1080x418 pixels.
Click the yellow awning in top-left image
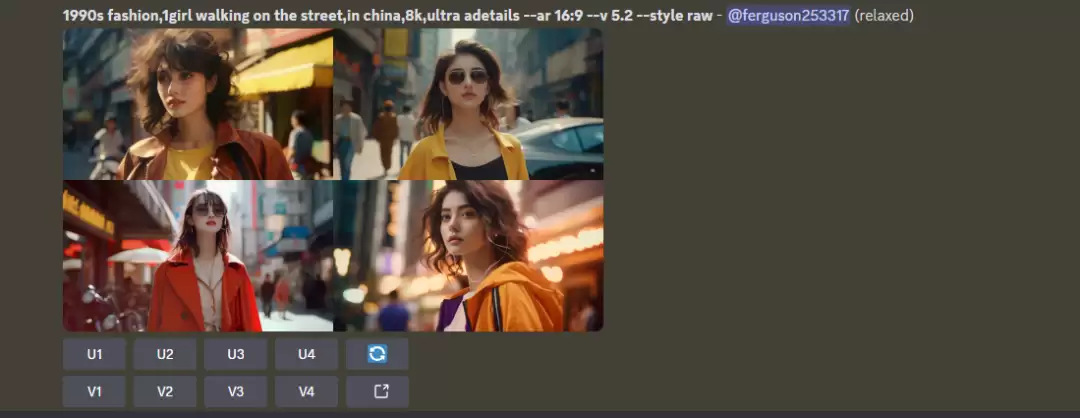pos(287,68)
